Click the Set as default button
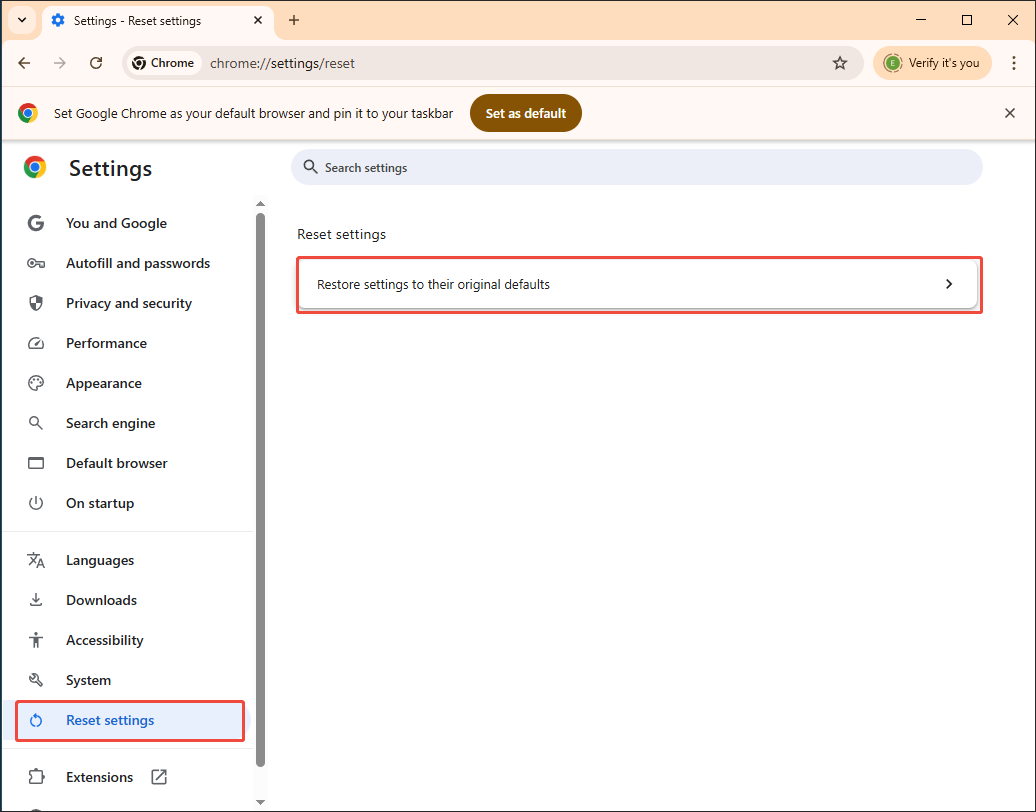The width and height of the screenshot is (1036, 812). (525, 113)
